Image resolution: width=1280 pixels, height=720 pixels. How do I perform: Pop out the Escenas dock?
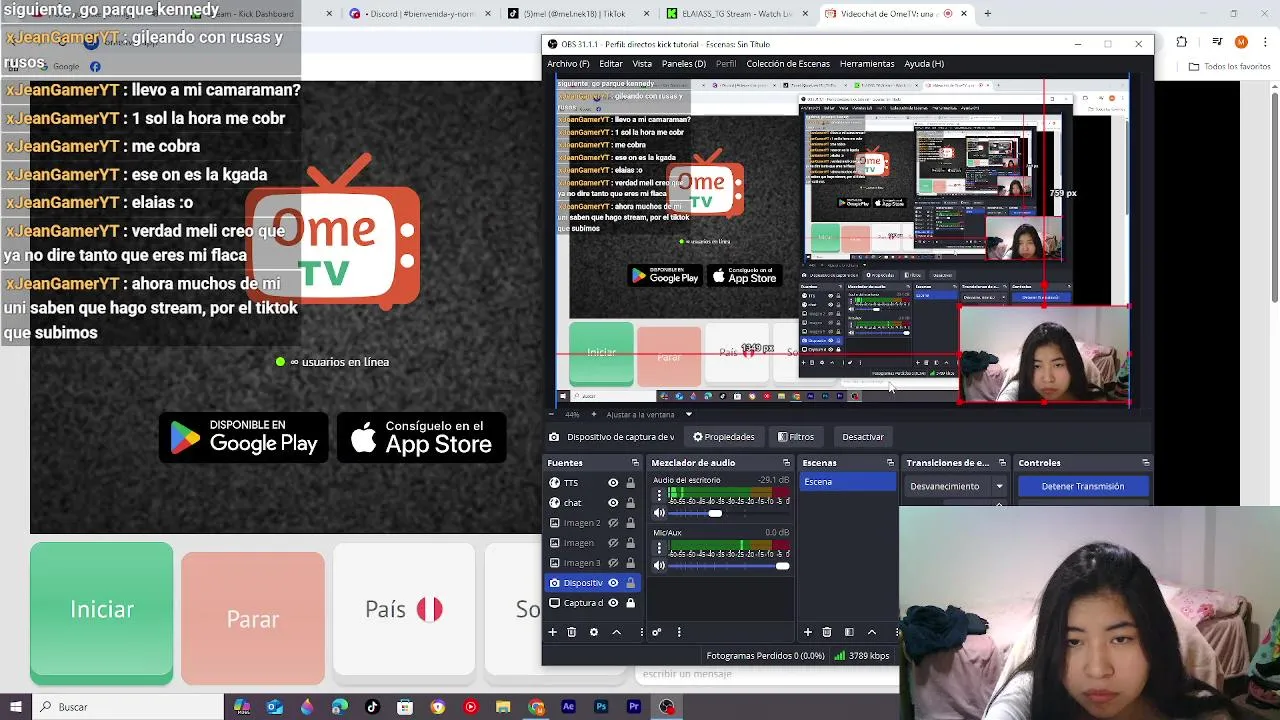tap(890, 463)
